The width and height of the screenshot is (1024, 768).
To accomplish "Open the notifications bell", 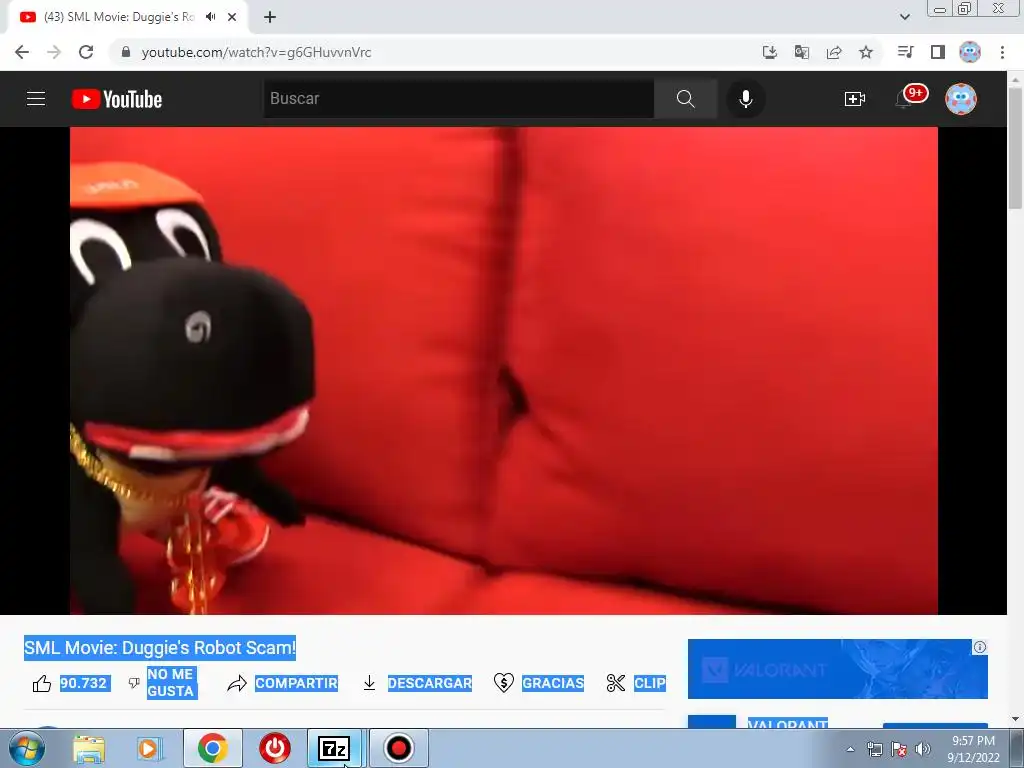I will [x=904, y=99].
